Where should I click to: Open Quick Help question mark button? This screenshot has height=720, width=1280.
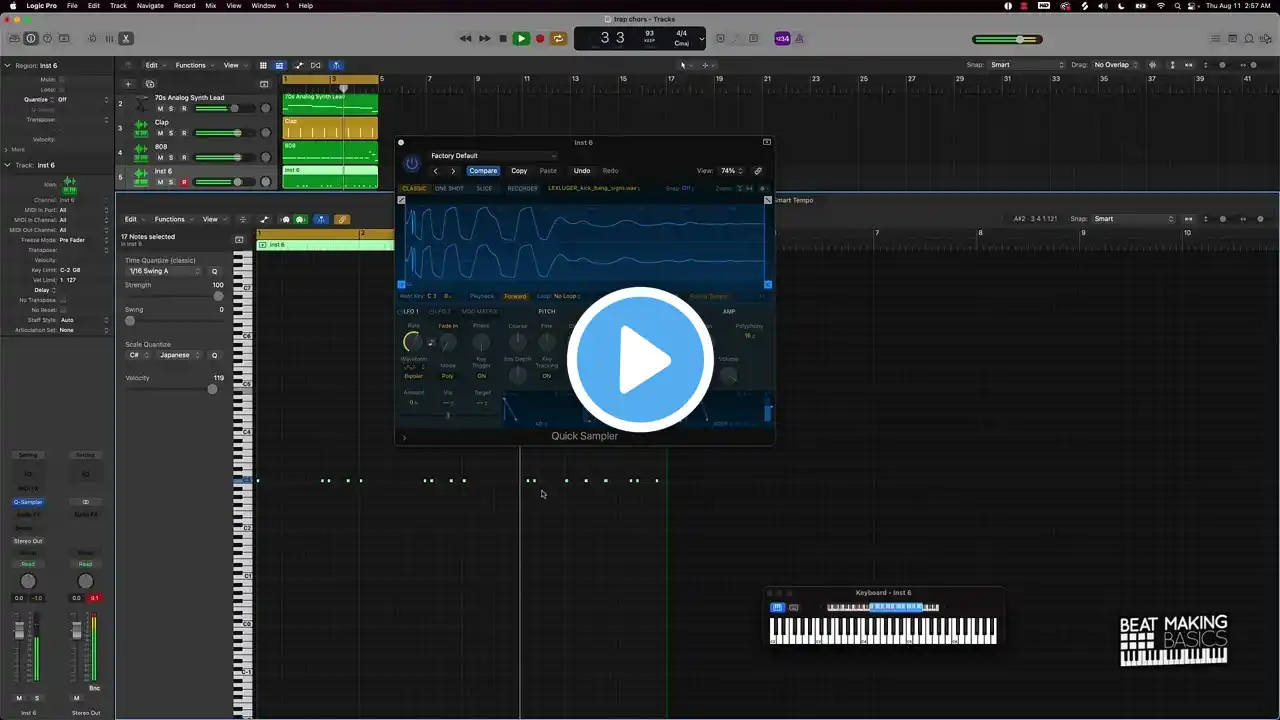[x=47, y=38]
